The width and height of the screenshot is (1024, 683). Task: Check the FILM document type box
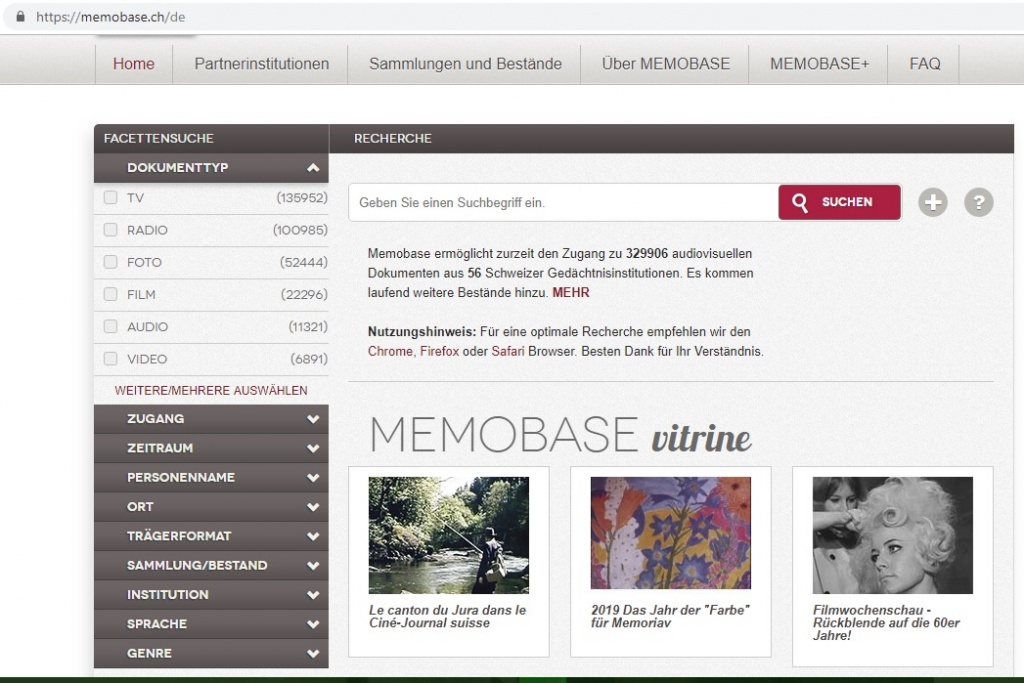coord(110,294)
